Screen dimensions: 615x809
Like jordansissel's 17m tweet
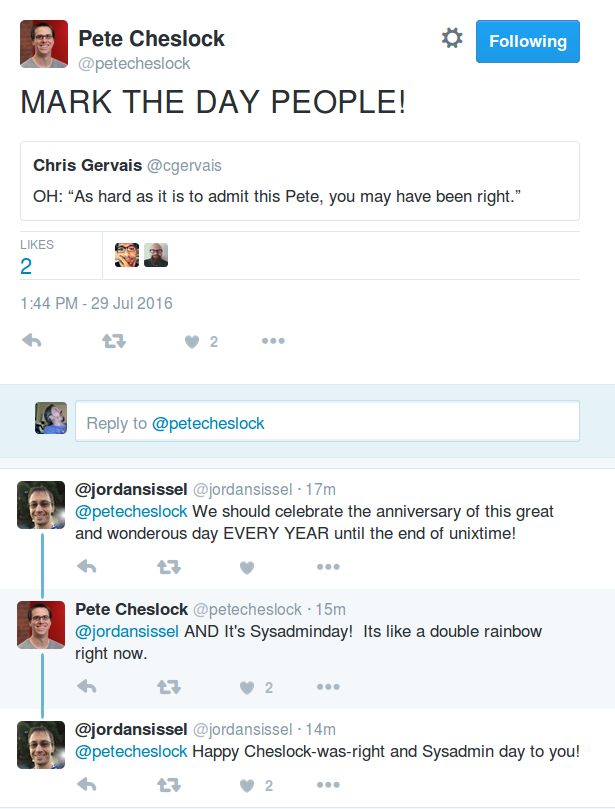pyautogui.click(x=247, y=567)
